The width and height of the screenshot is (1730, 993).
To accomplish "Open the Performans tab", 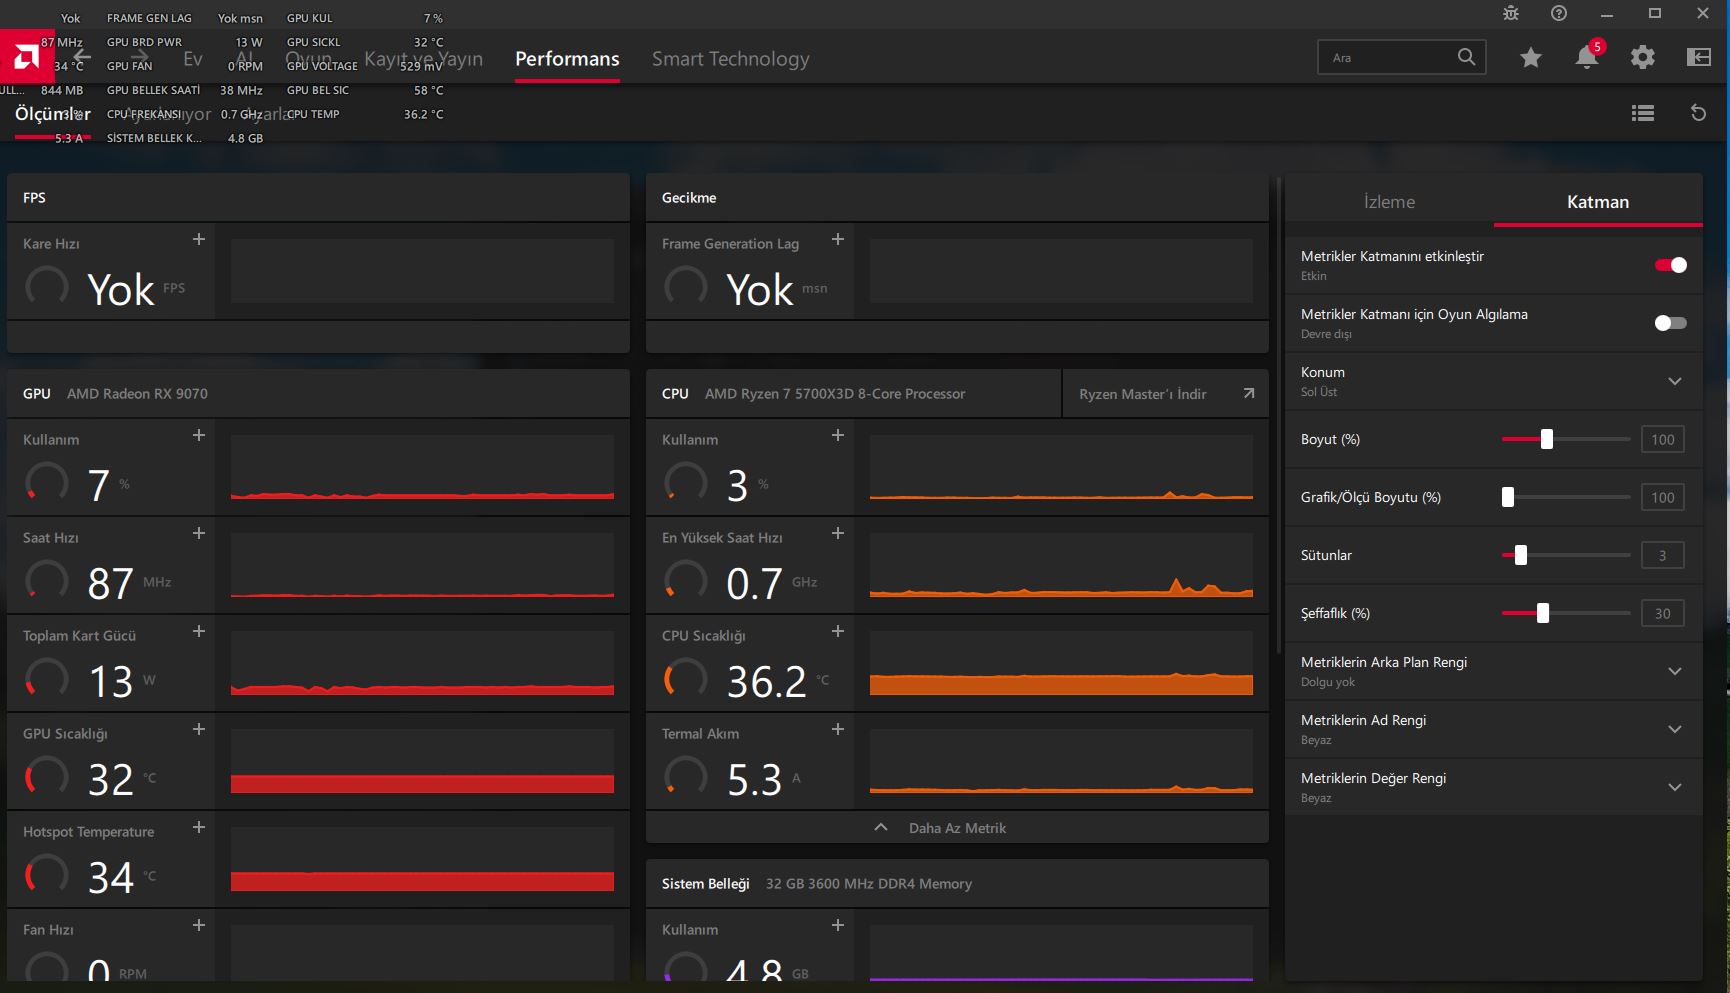I will click(567, 59).
